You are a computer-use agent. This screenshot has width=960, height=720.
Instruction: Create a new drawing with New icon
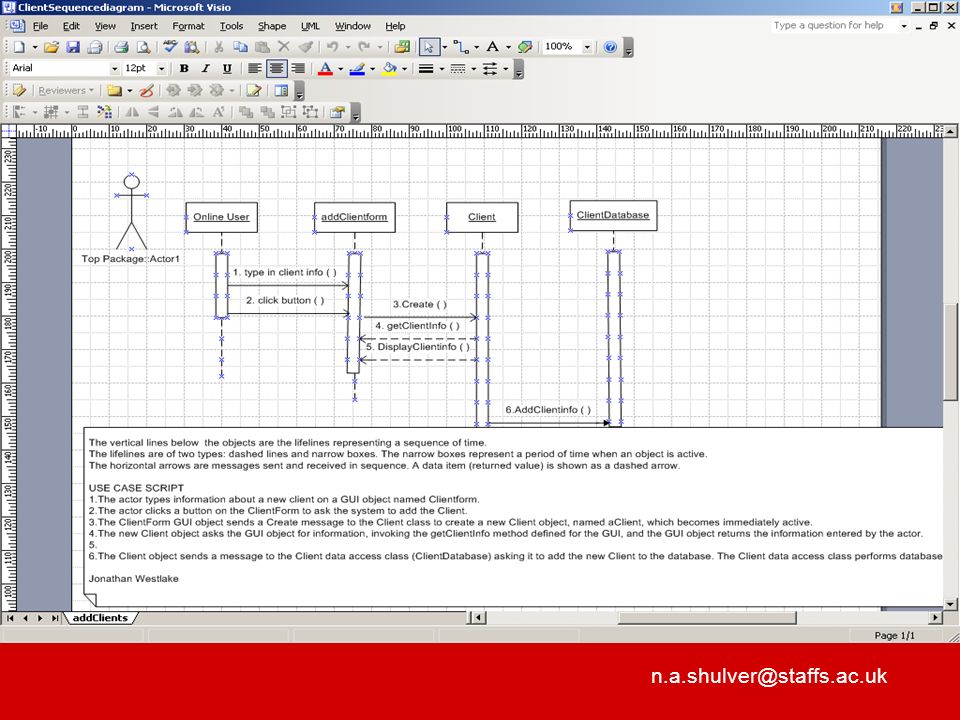20,47
